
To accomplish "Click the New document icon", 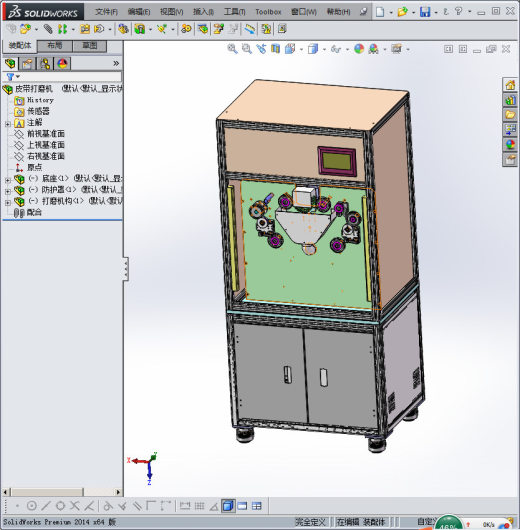I will point(380,12).
